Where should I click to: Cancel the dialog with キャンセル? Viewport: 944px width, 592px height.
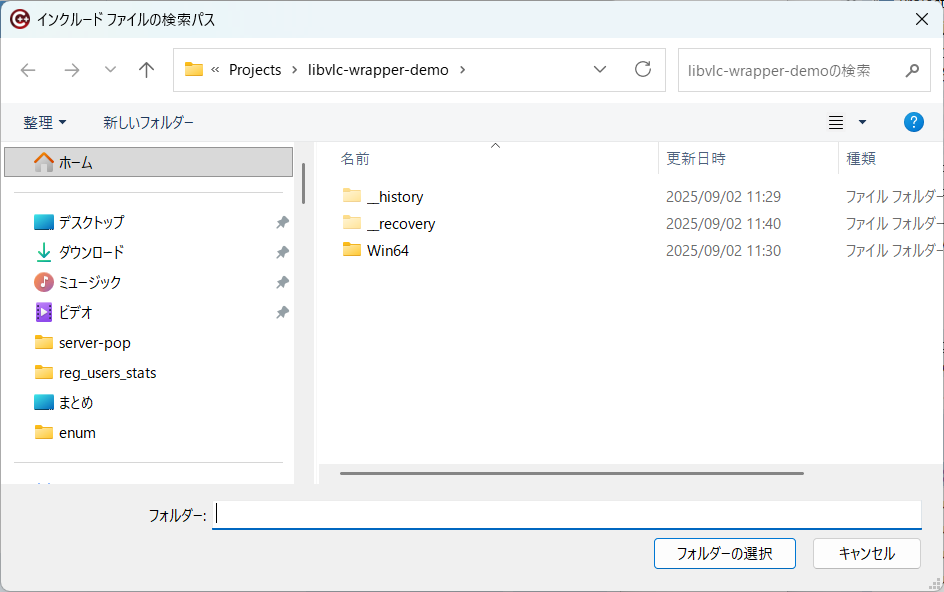[x=866, y=553]
